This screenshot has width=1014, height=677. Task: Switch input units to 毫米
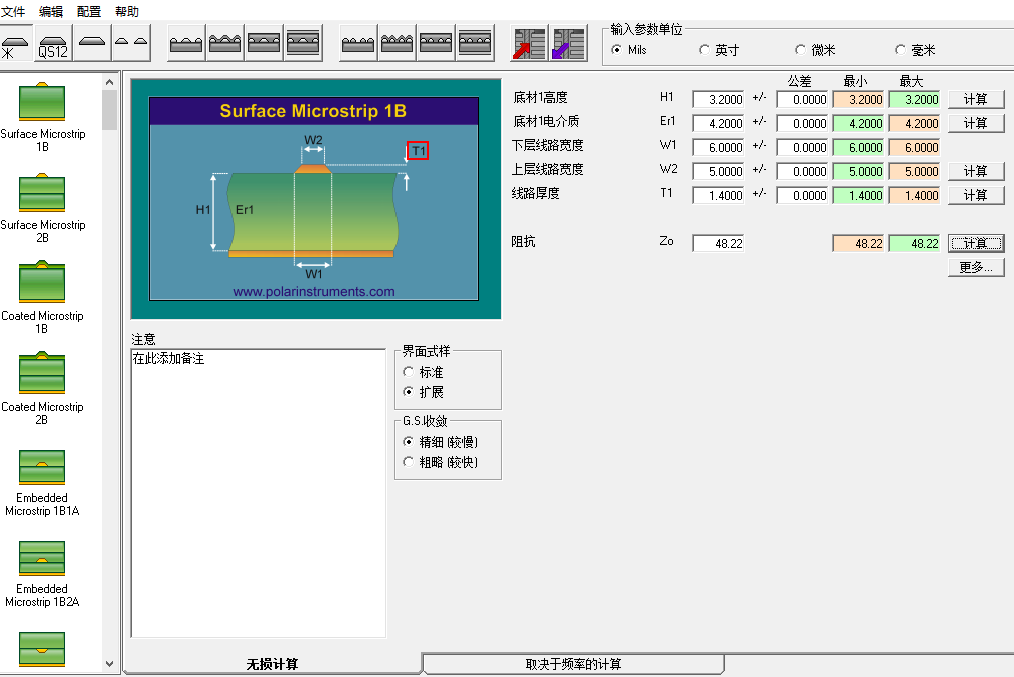(901, 50)
